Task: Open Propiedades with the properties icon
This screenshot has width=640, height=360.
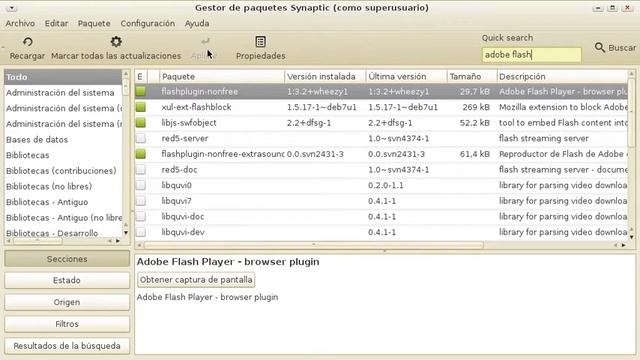Action: coord(260,42)
